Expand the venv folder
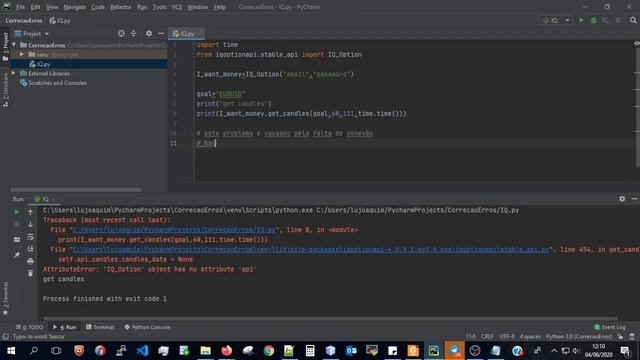The height and width of the screenshot is (360, 640). (22, 54)
